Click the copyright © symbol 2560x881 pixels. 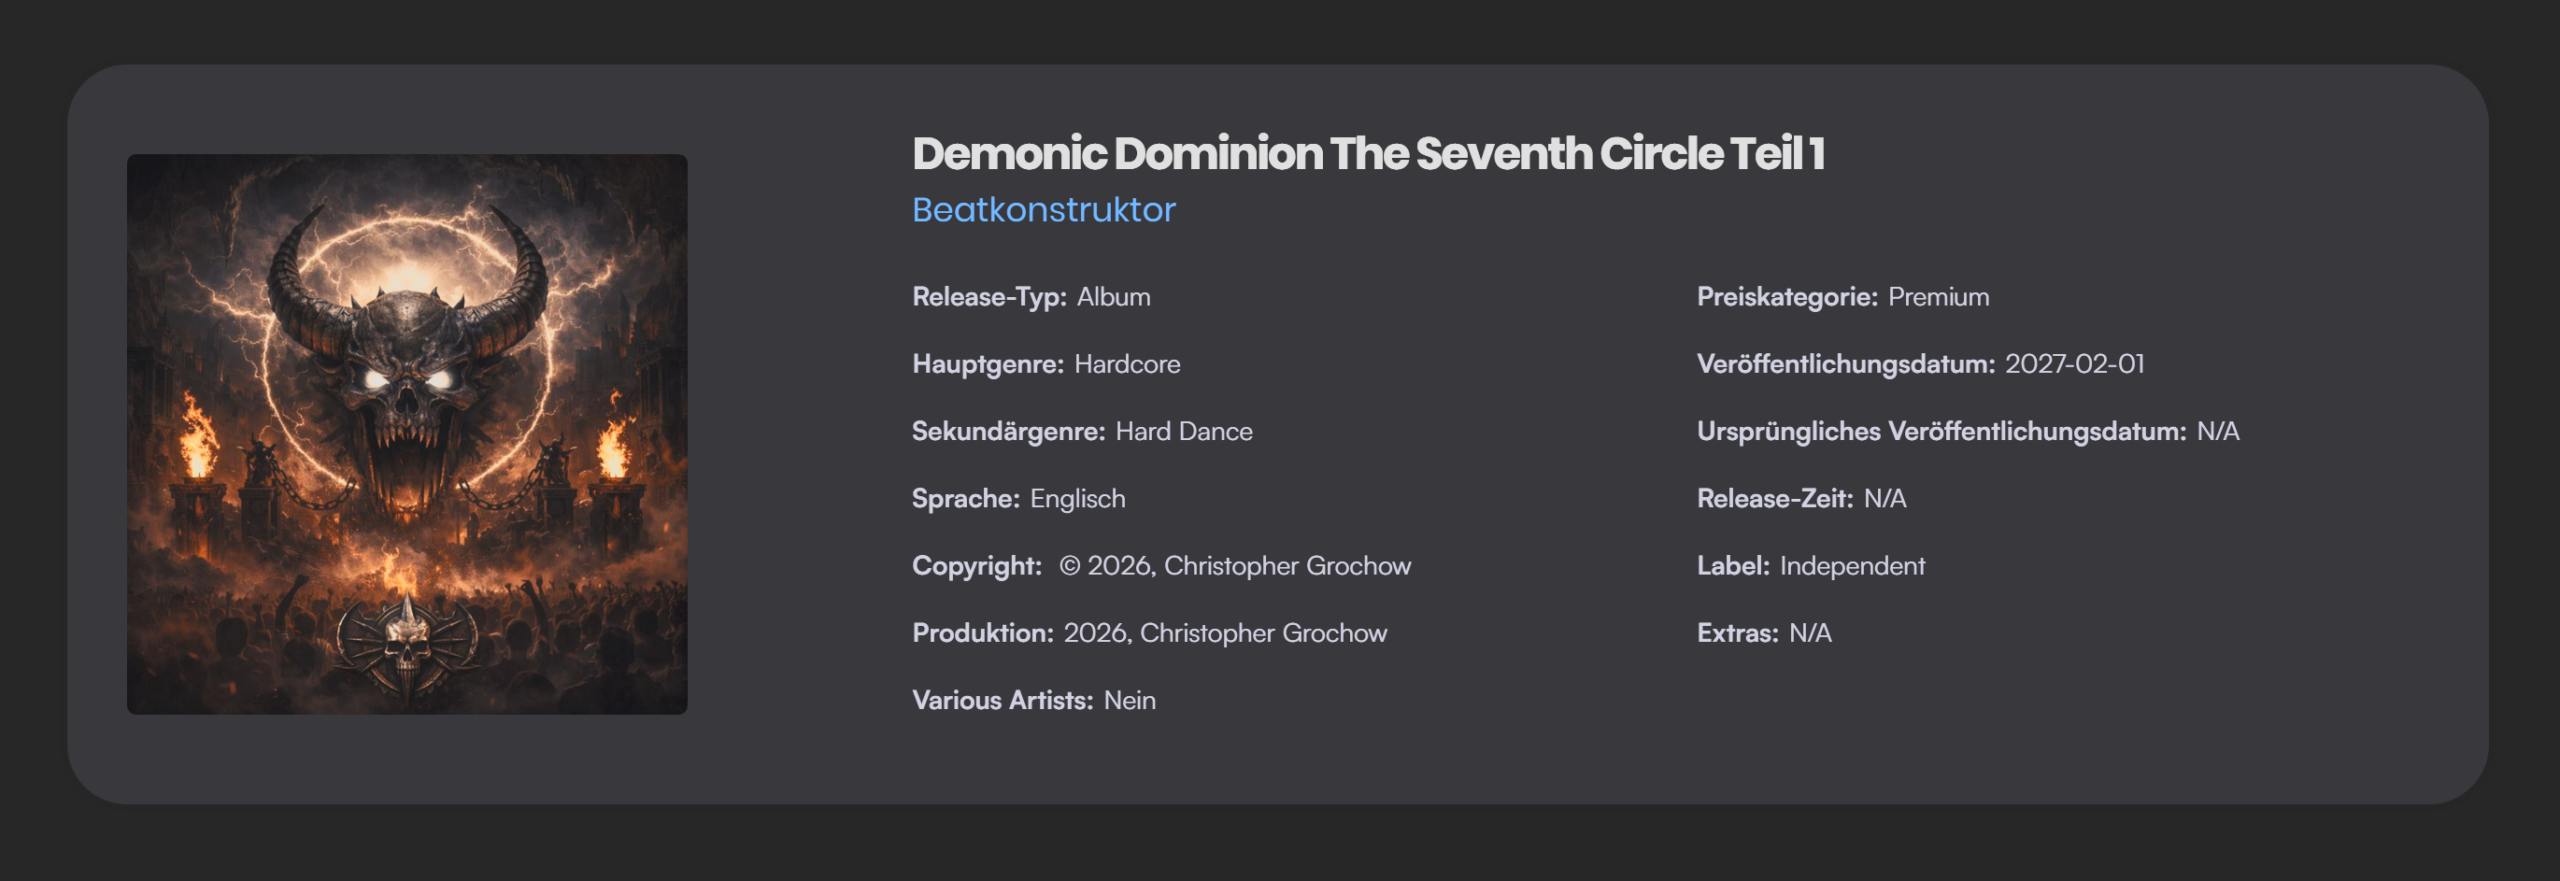[1069, 566]
